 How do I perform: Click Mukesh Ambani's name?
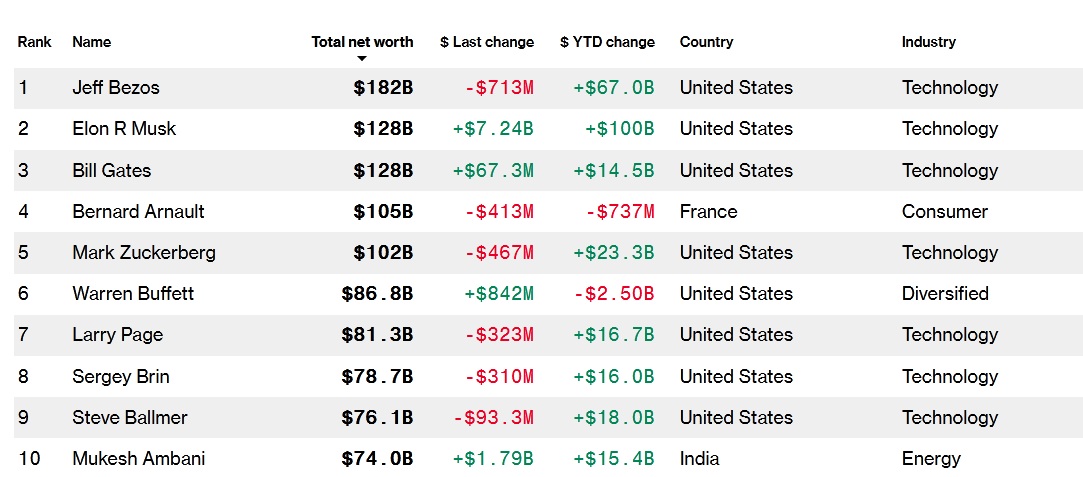[x=139, y=459]
